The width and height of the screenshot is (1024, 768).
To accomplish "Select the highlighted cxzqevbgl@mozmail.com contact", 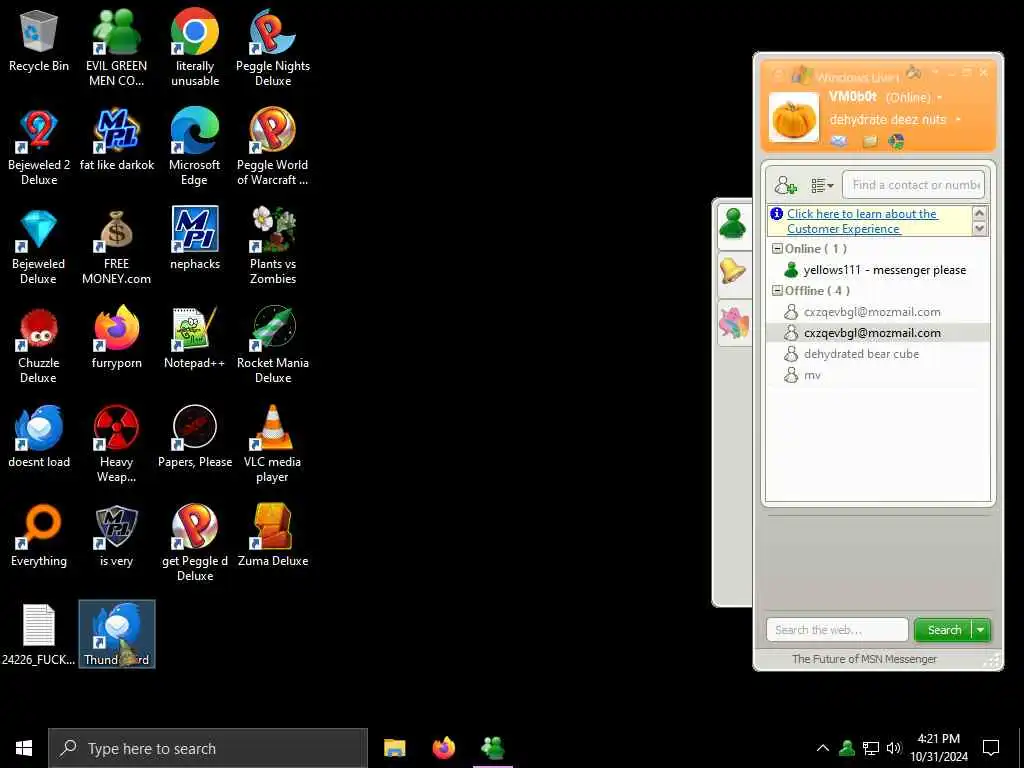I will [878, 333].
